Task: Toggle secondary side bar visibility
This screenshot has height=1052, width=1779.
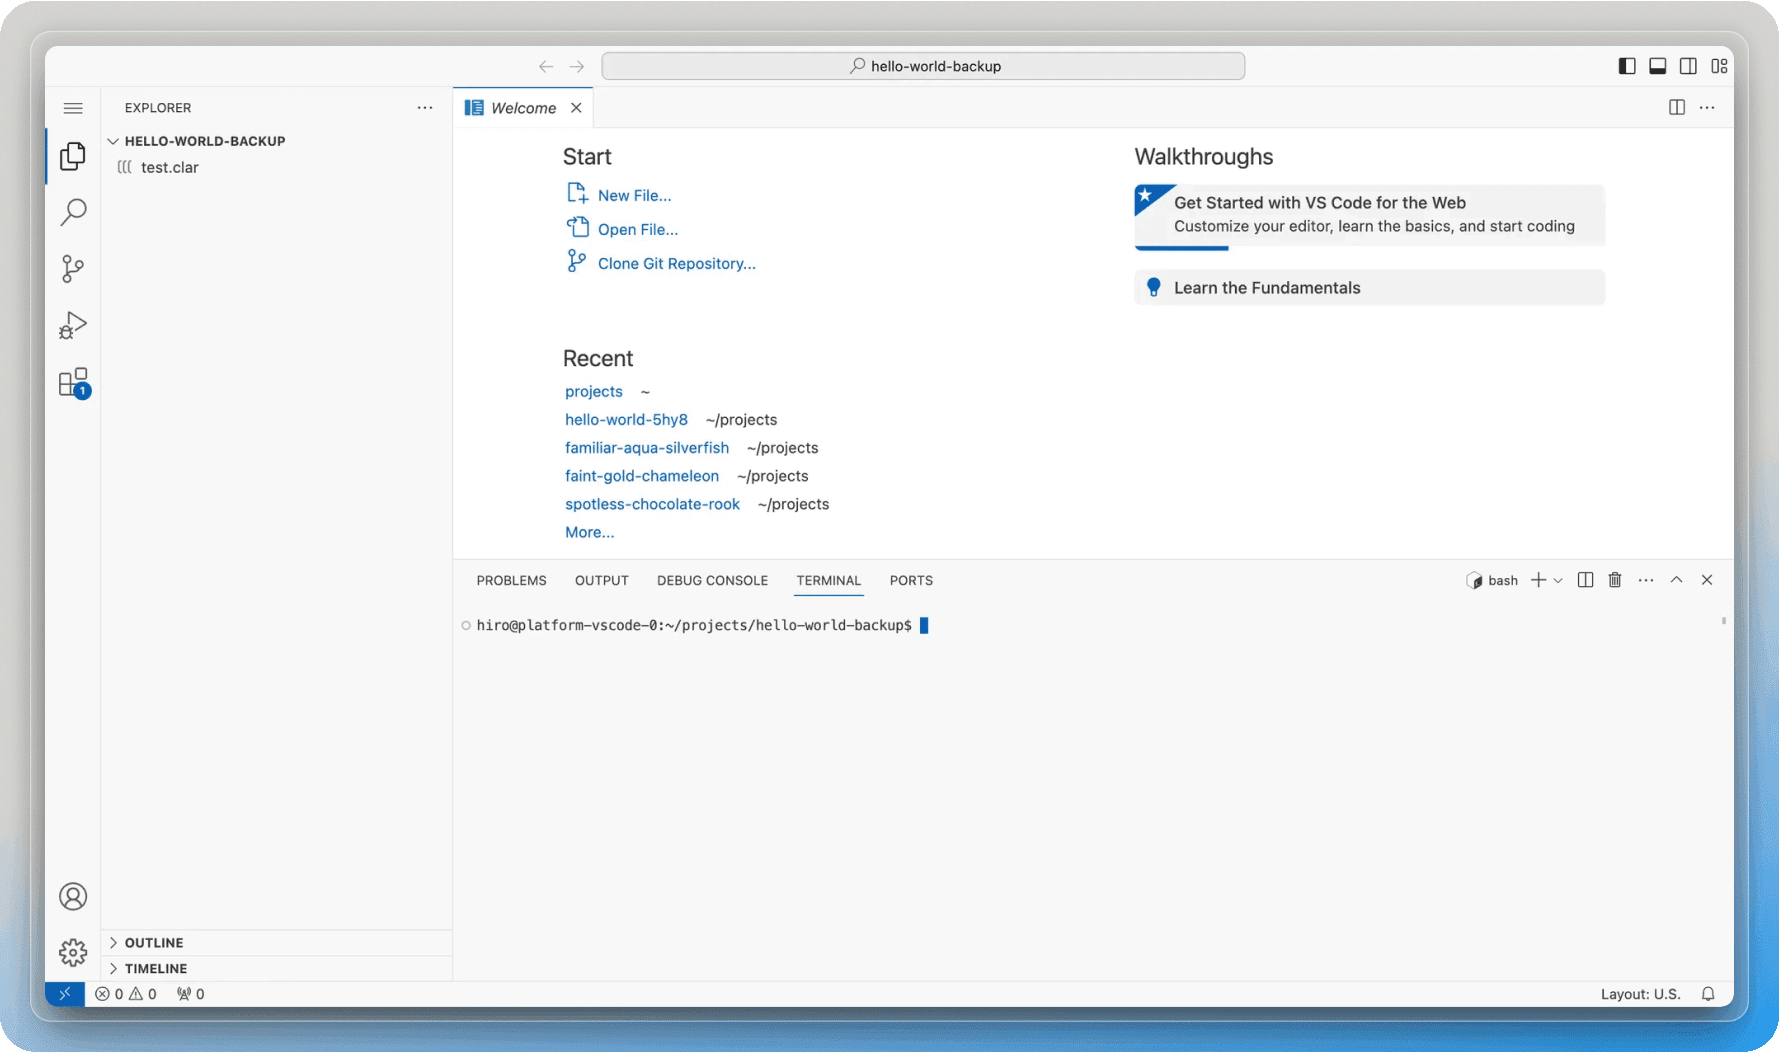Action: tap(1688, 66)
